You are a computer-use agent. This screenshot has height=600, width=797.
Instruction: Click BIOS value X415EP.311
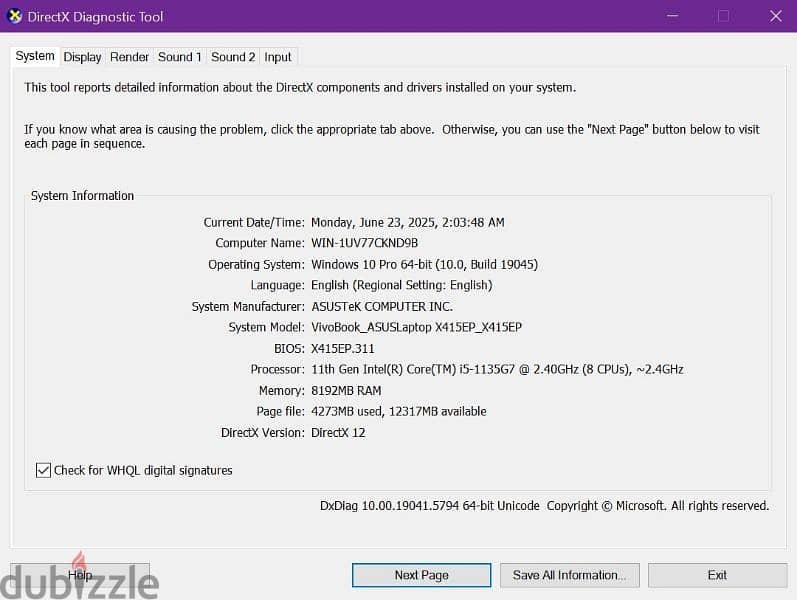coord(343,349)
